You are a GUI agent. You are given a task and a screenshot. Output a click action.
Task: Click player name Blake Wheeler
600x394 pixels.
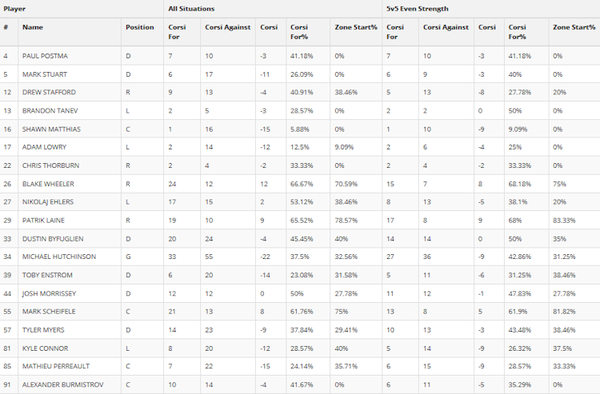point(48,184)
